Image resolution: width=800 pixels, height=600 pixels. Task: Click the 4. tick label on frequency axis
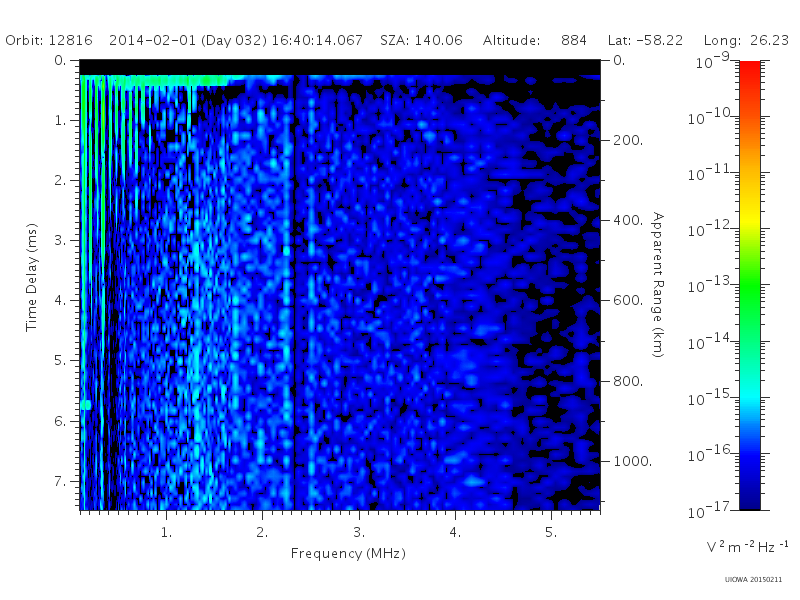455,532
